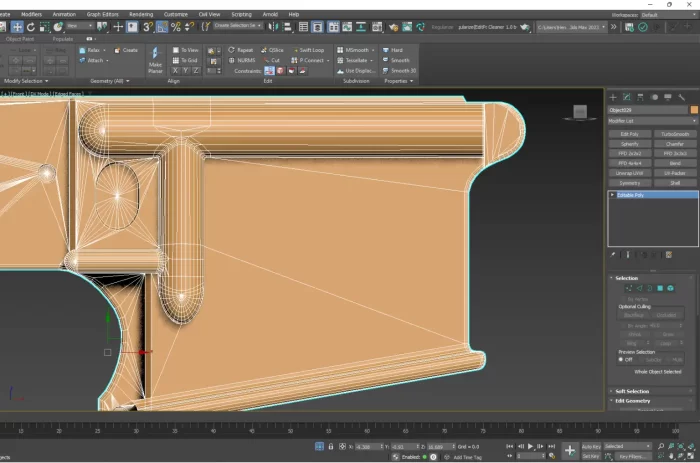Open the Modifier List dropdown

pos(651,121)
